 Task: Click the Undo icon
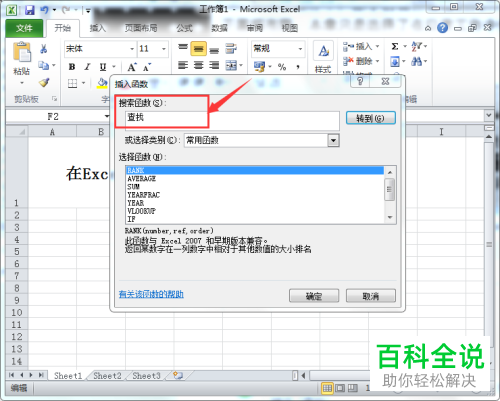point(44,10)
